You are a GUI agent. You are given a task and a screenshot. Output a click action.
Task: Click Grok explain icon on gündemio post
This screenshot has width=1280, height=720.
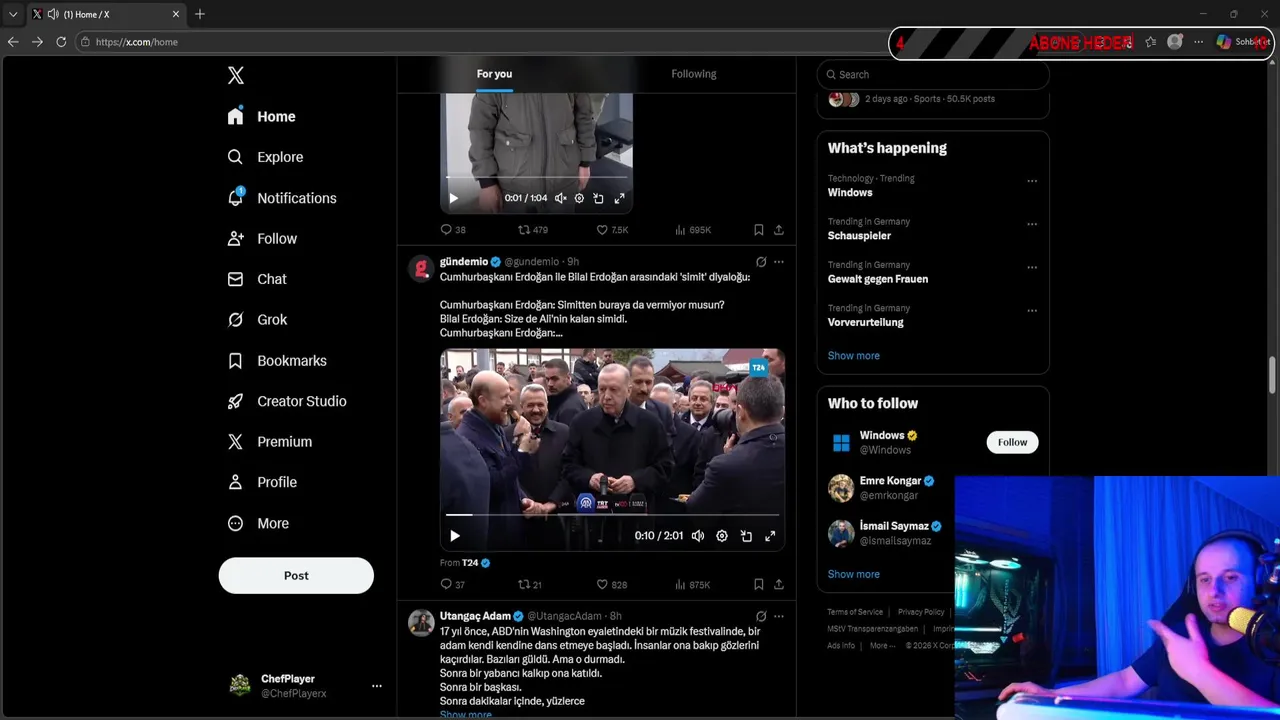pyautogui.click(x=761, y=262)
